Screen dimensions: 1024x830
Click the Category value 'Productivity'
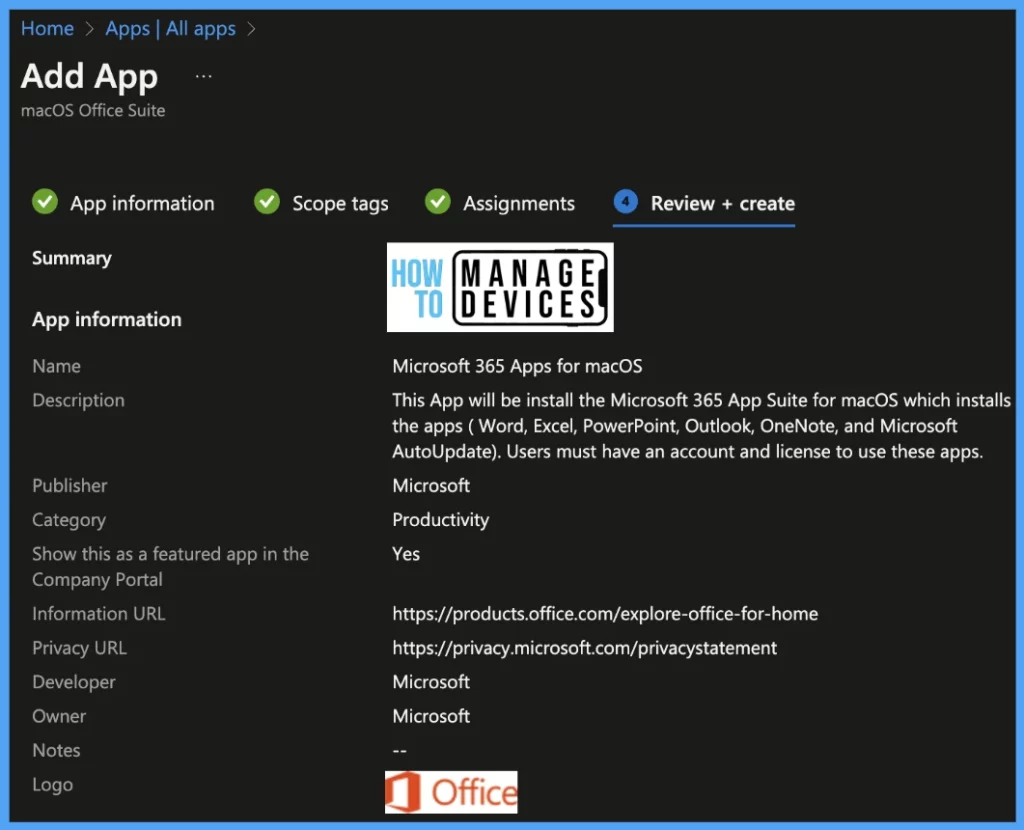(x=441, y=520)
